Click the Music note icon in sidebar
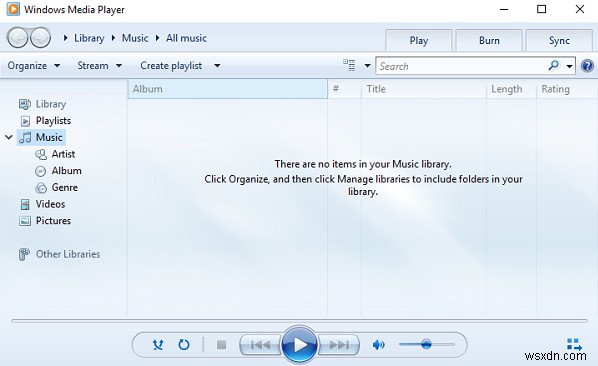598x366 pixels. pos(25,137)
